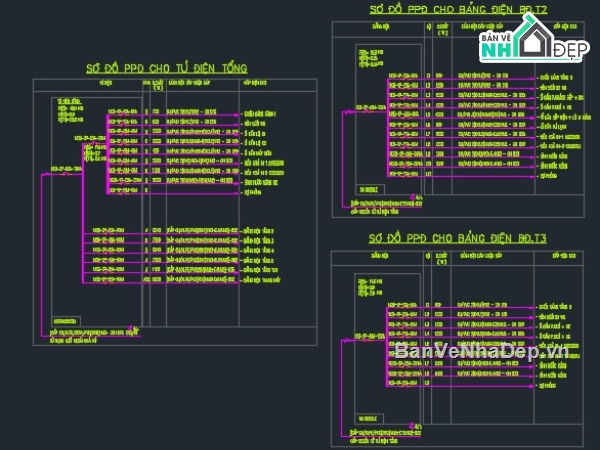
Task: Select the "SƠ ĐỒ PPD CHO TỦ ĐIỆN TỔNG" title
Action: point(166,68)
